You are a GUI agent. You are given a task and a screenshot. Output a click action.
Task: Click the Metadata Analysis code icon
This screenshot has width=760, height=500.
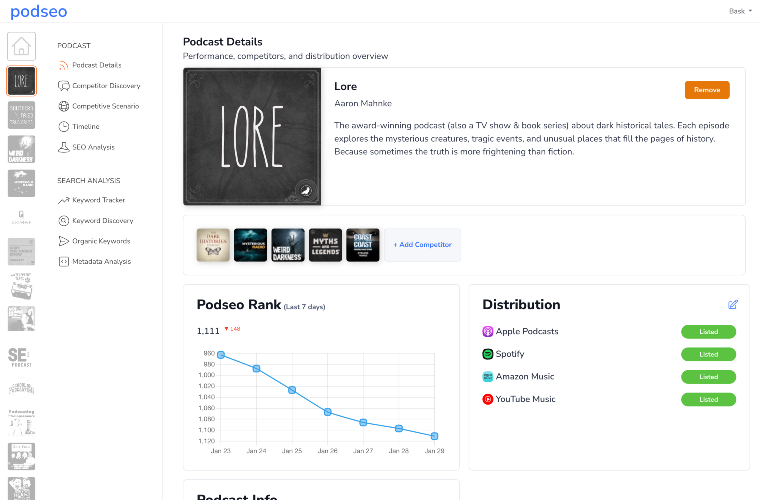(x=63, y=262)
